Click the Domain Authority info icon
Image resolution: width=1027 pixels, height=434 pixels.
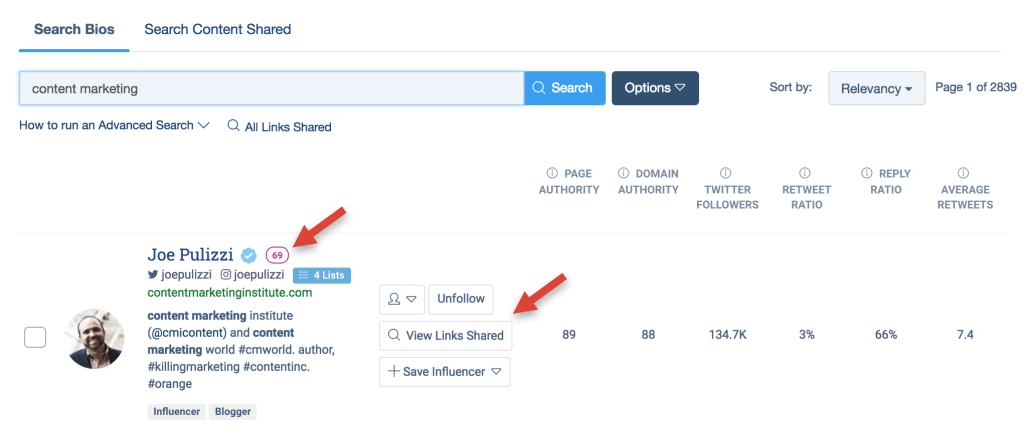pyautogui.click(x=623, y=173)
